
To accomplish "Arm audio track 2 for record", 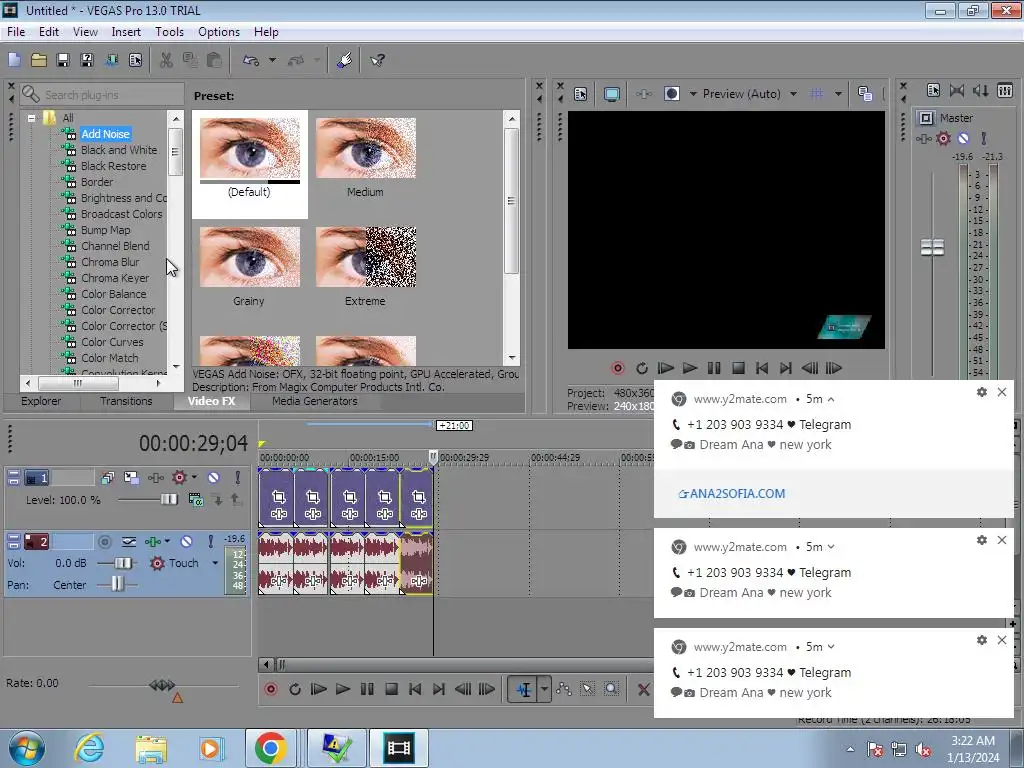I will (x=104, y=541).
